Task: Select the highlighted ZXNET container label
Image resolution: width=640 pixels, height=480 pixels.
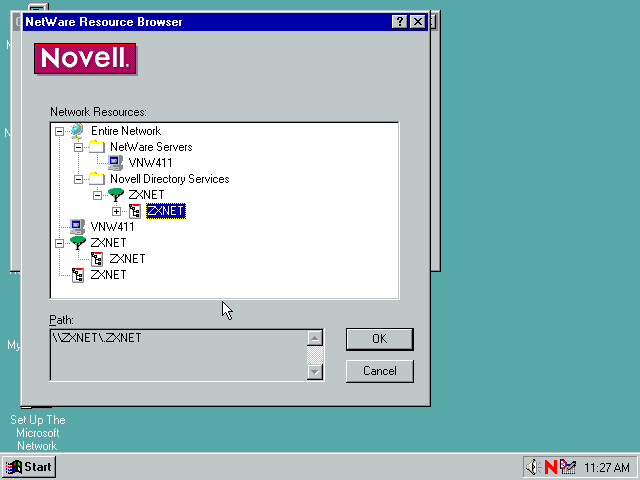Action: click(x=166, y=211)
